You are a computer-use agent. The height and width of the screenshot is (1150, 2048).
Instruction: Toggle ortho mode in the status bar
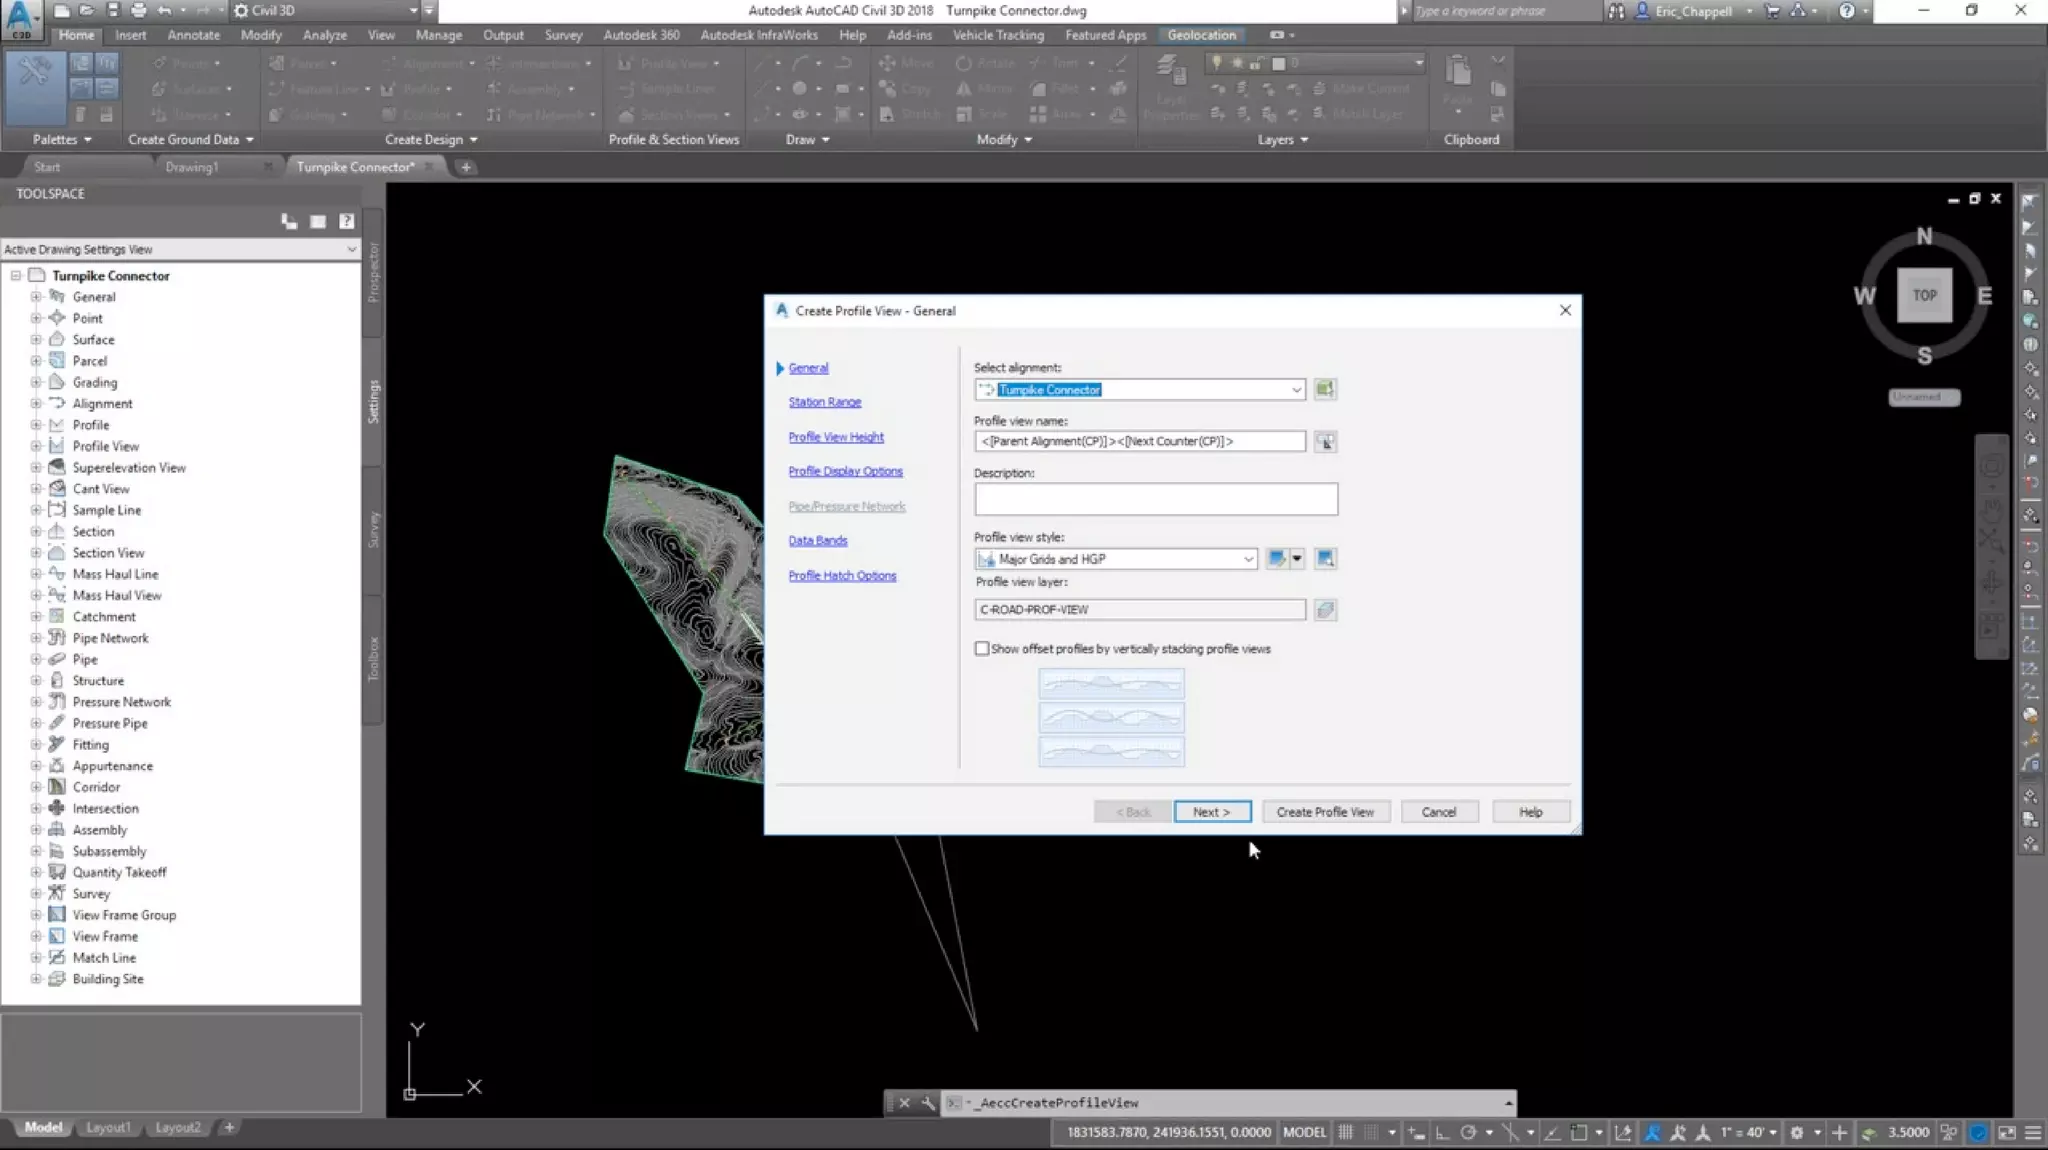pos(1443,1132)
